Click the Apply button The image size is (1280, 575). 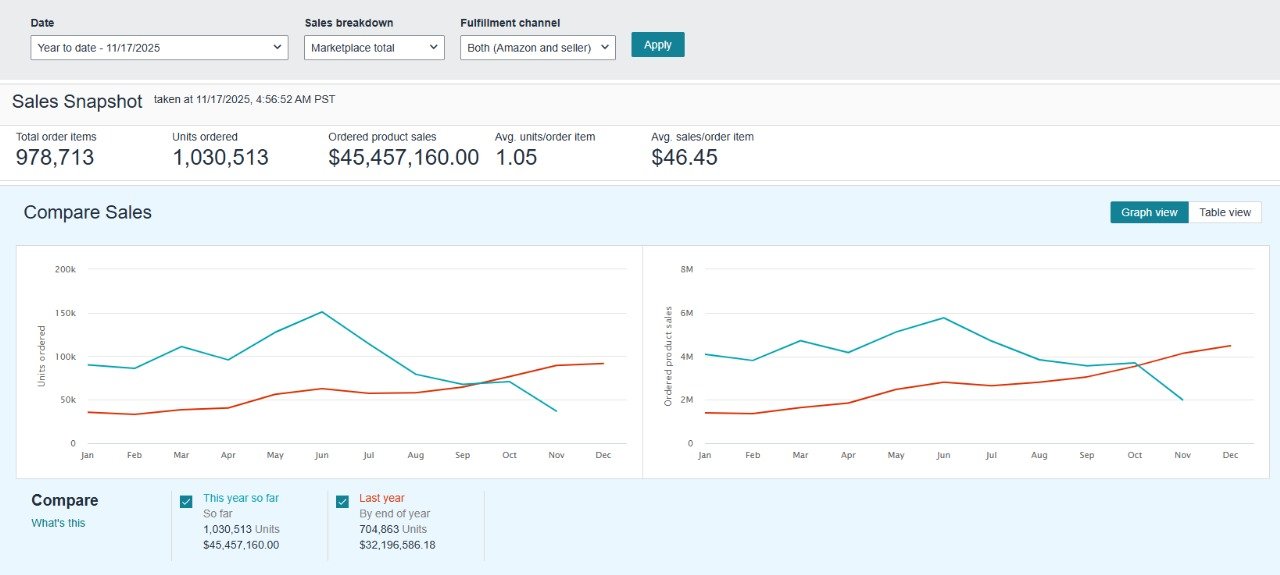[x=657, y=45]
